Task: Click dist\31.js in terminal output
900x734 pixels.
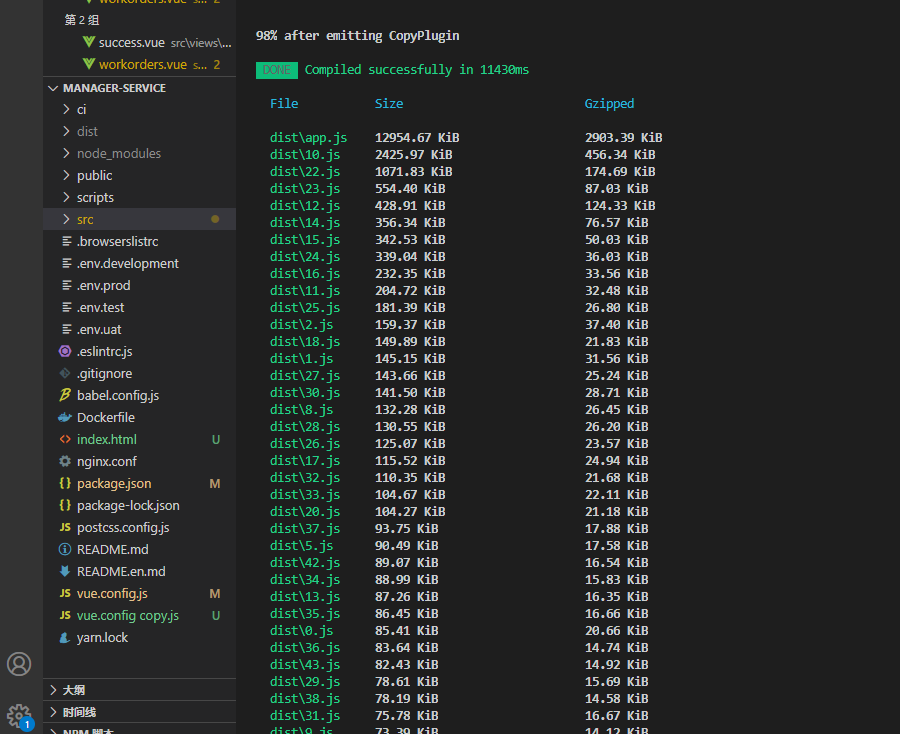Action: point(305,716)
